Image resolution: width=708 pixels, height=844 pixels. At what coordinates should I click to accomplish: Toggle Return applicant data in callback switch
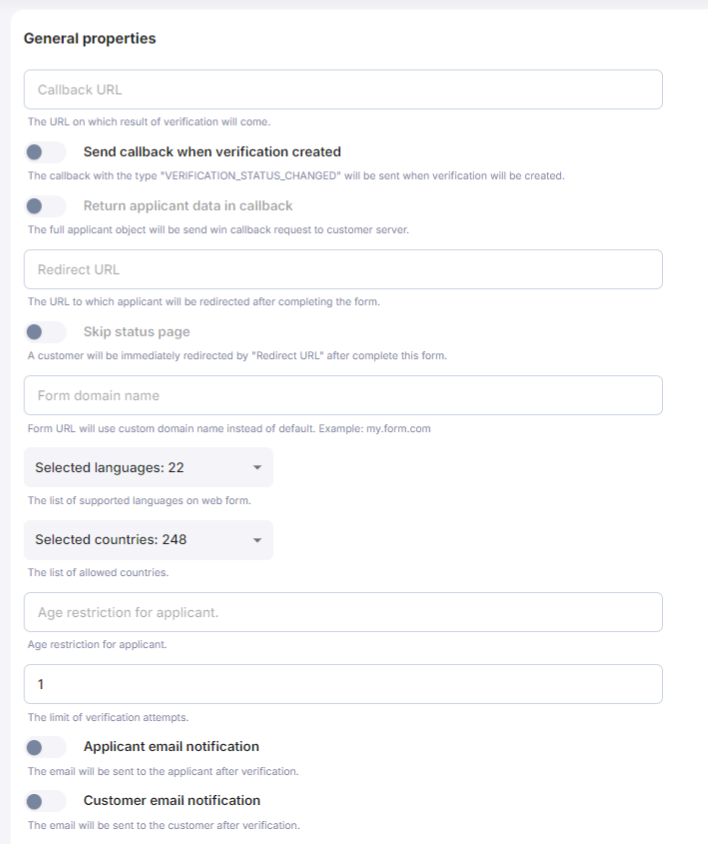coord(44,206)
